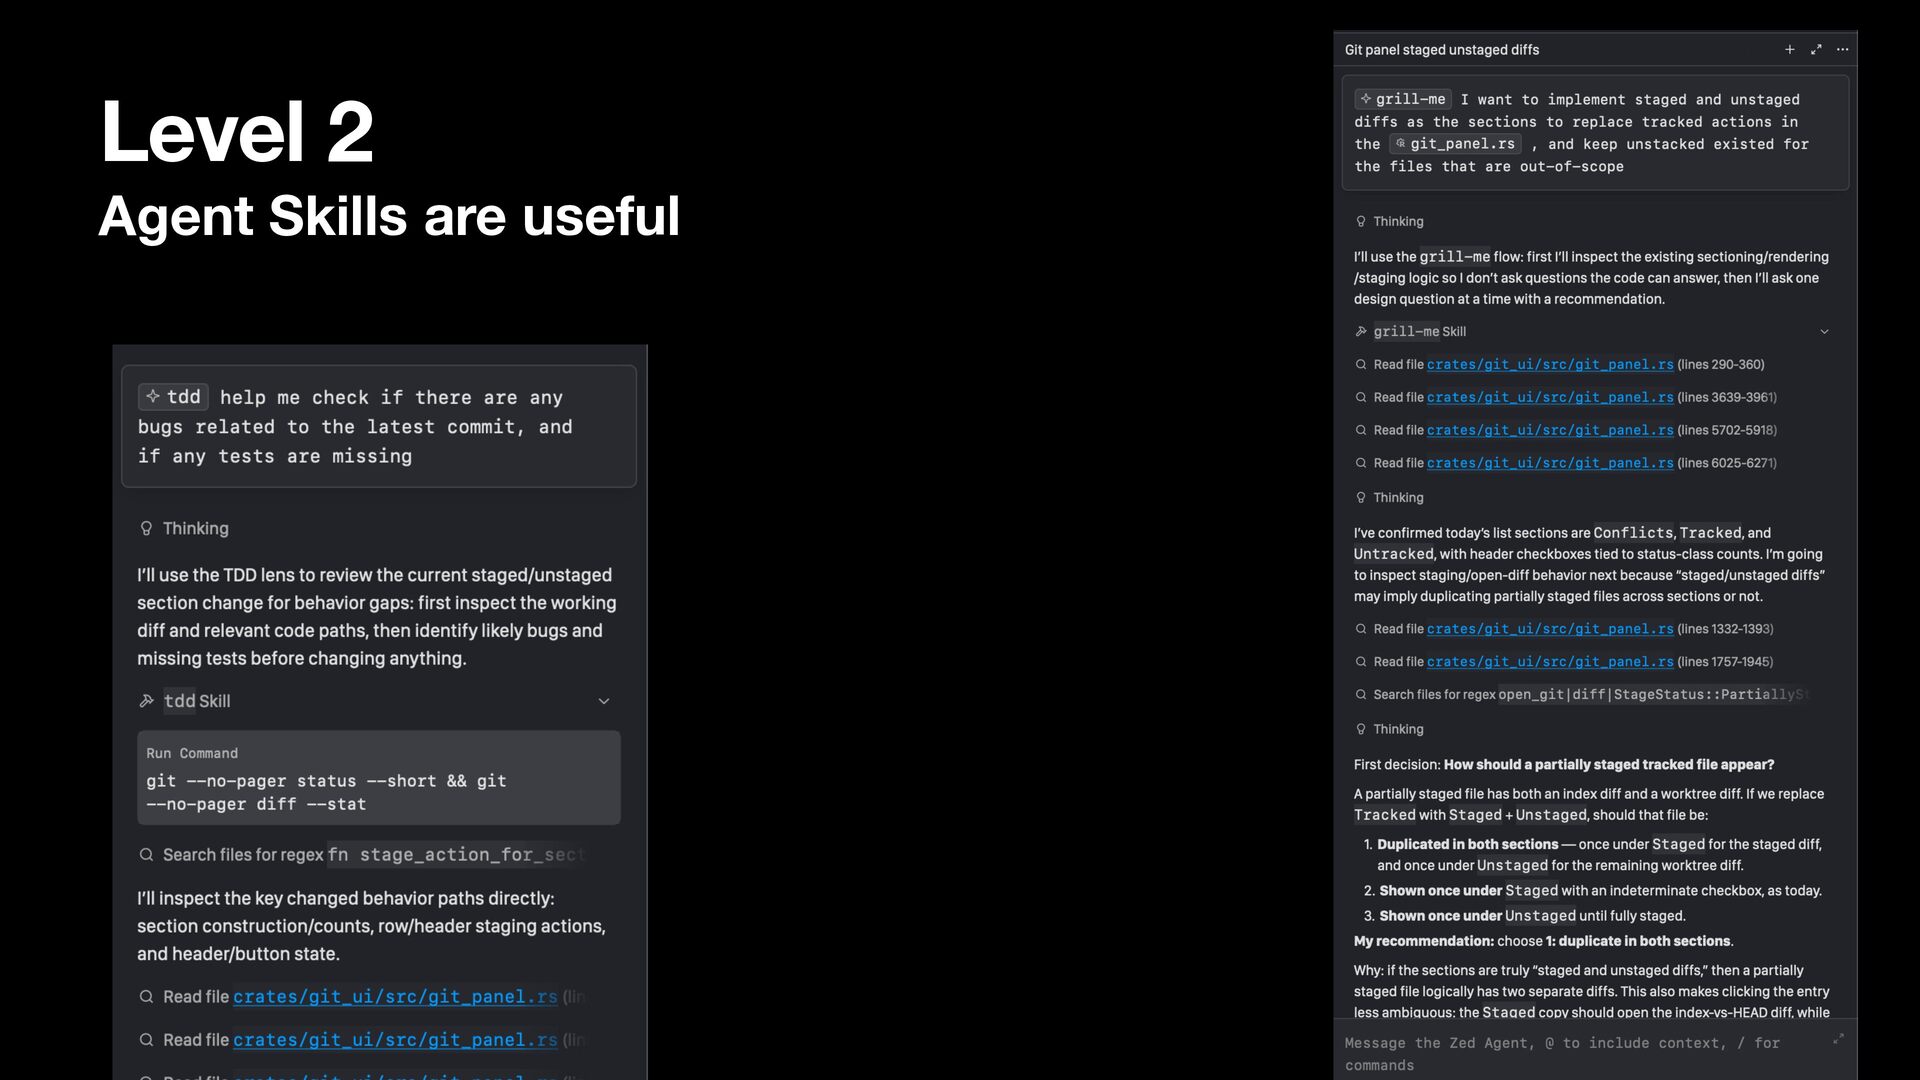The height and width of the screenshot is (1080, 1920).
Task: Open git_panel.rs link for lines 1332-1393
Action: point(1550,629)
